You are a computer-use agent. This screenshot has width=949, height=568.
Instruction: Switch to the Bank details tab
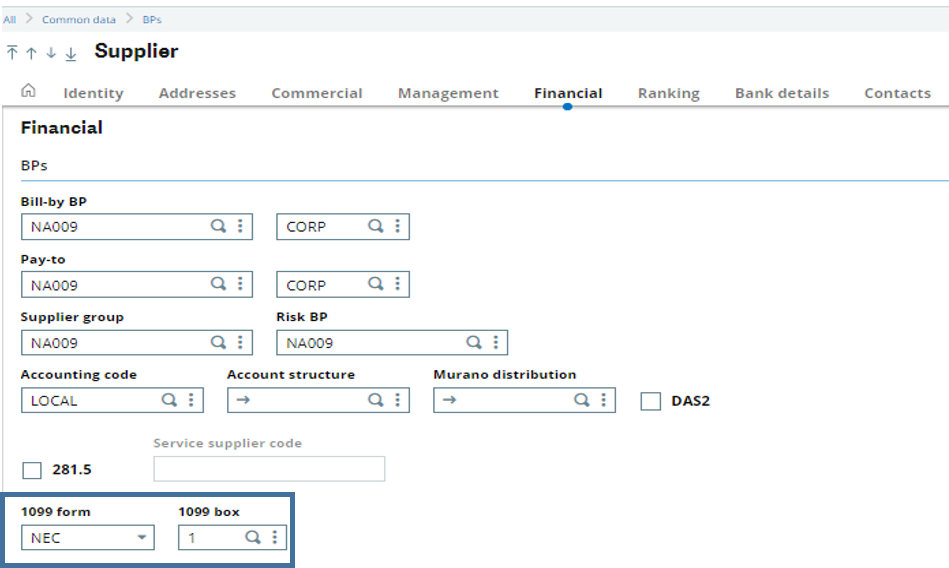click(x=781, y=93)
